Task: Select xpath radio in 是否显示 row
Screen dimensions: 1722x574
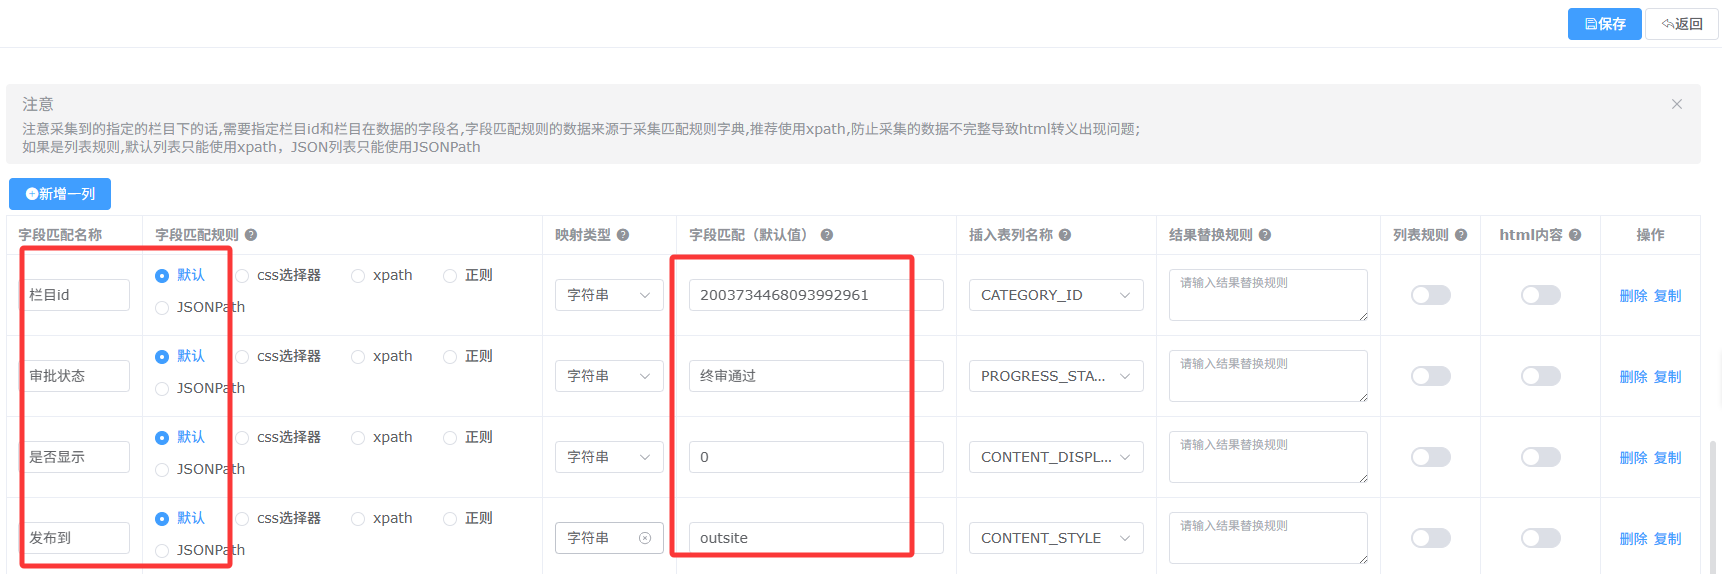Action: tap(358, 438)
